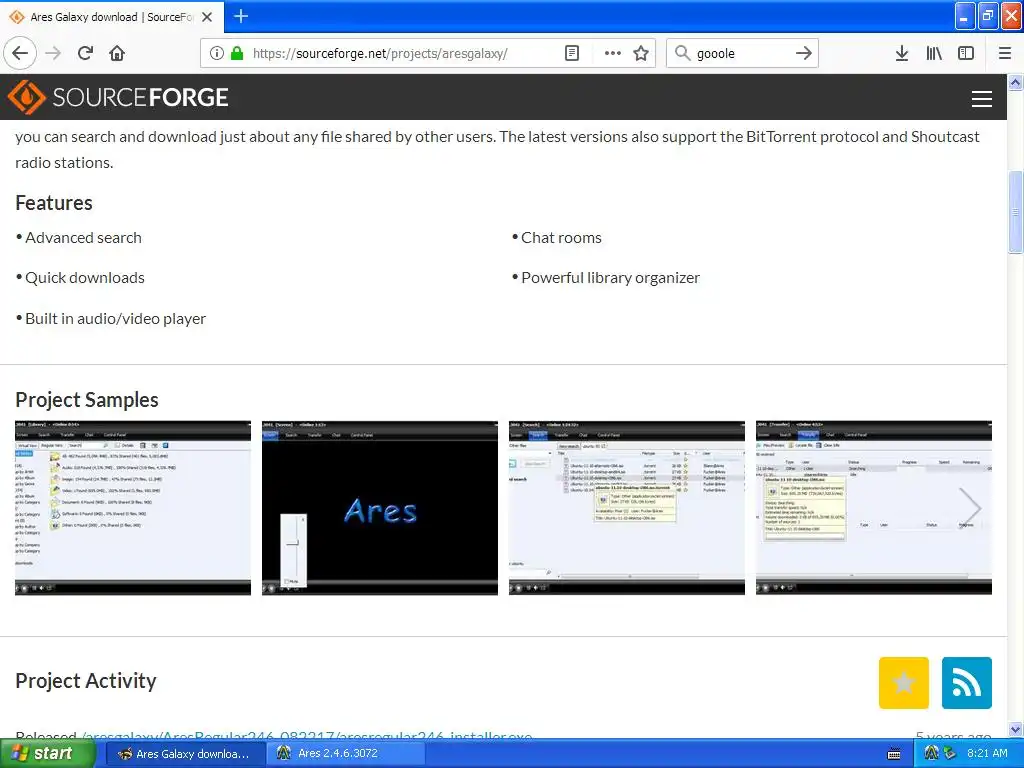1024x768 pixels.
Task: Click the Advanced search feature text
Action: pyautogui.click(x=83, y=238)
